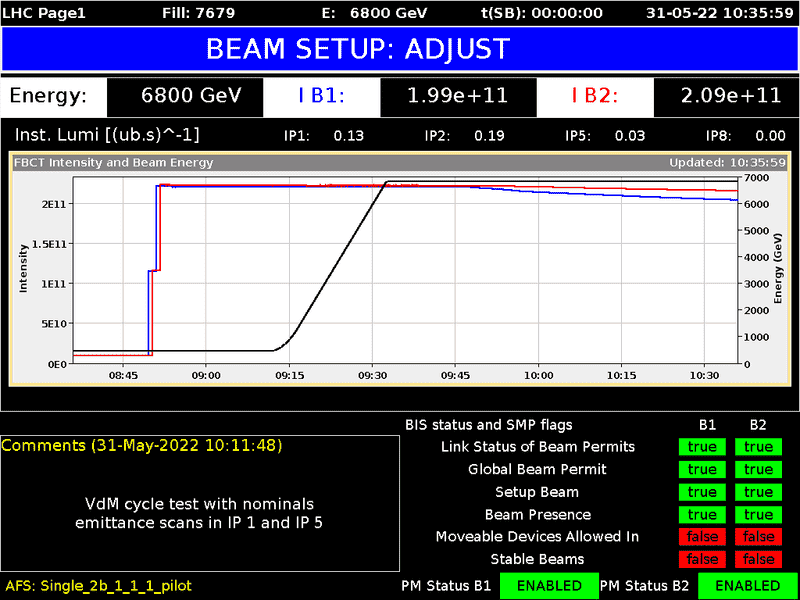Viewport: 800px width, 600px height.
Task: Click the BEAM SETUP: ADJUST blue banner
Action: 399,49
